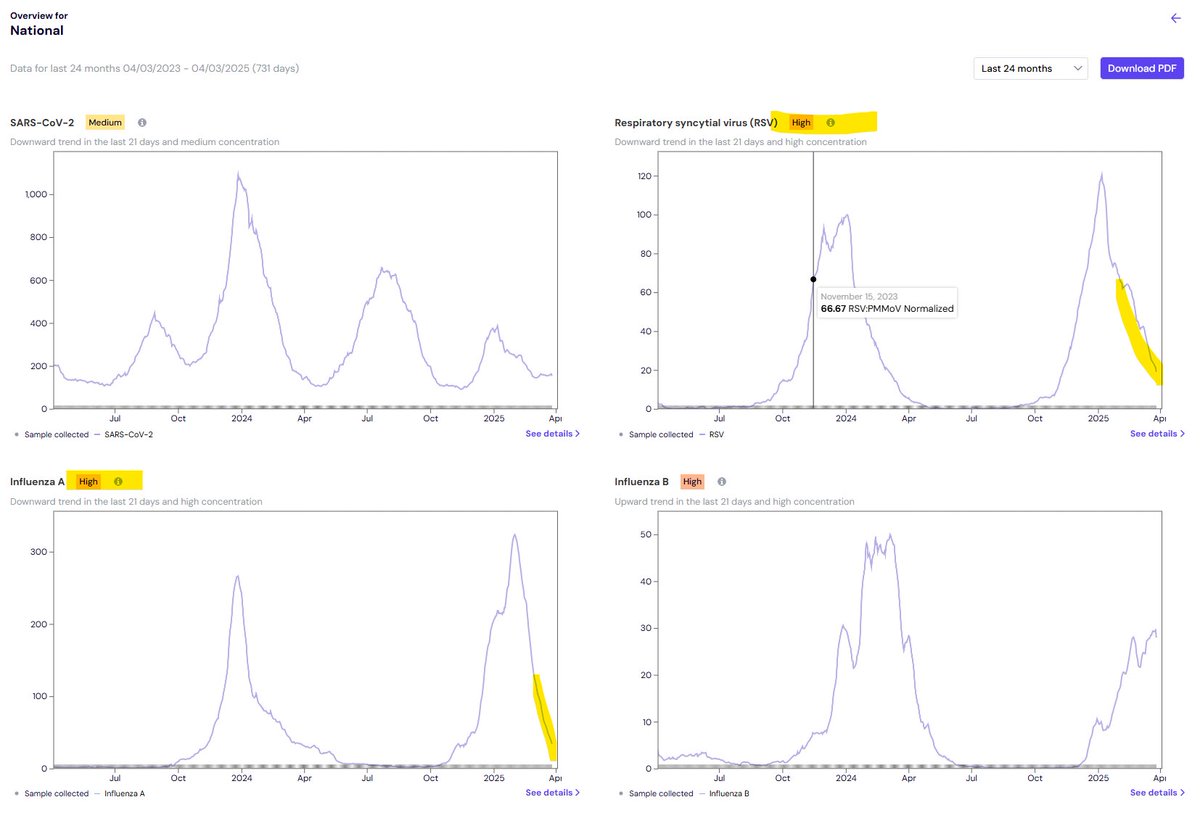The width and height of the screenshot is (1200, 826).
Task: Click the Influenza B chart title
Action: (x=642, y=481)
